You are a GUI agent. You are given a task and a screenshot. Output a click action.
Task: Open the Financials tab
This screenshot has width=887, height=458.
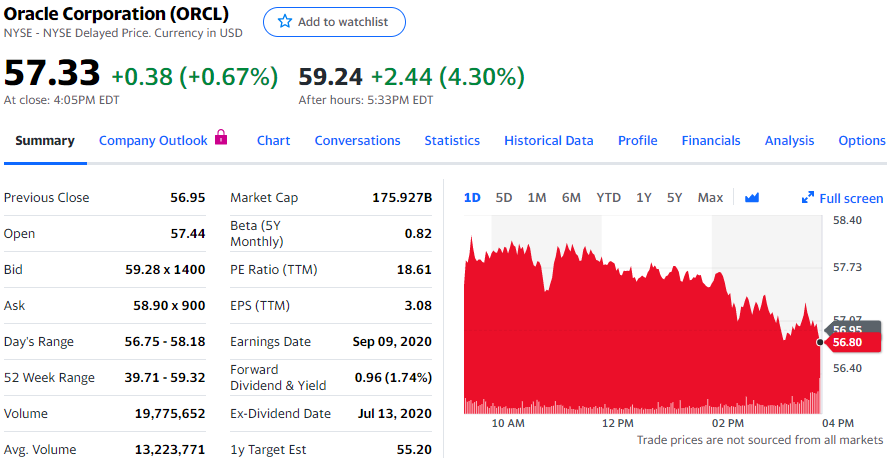(711, 141)
